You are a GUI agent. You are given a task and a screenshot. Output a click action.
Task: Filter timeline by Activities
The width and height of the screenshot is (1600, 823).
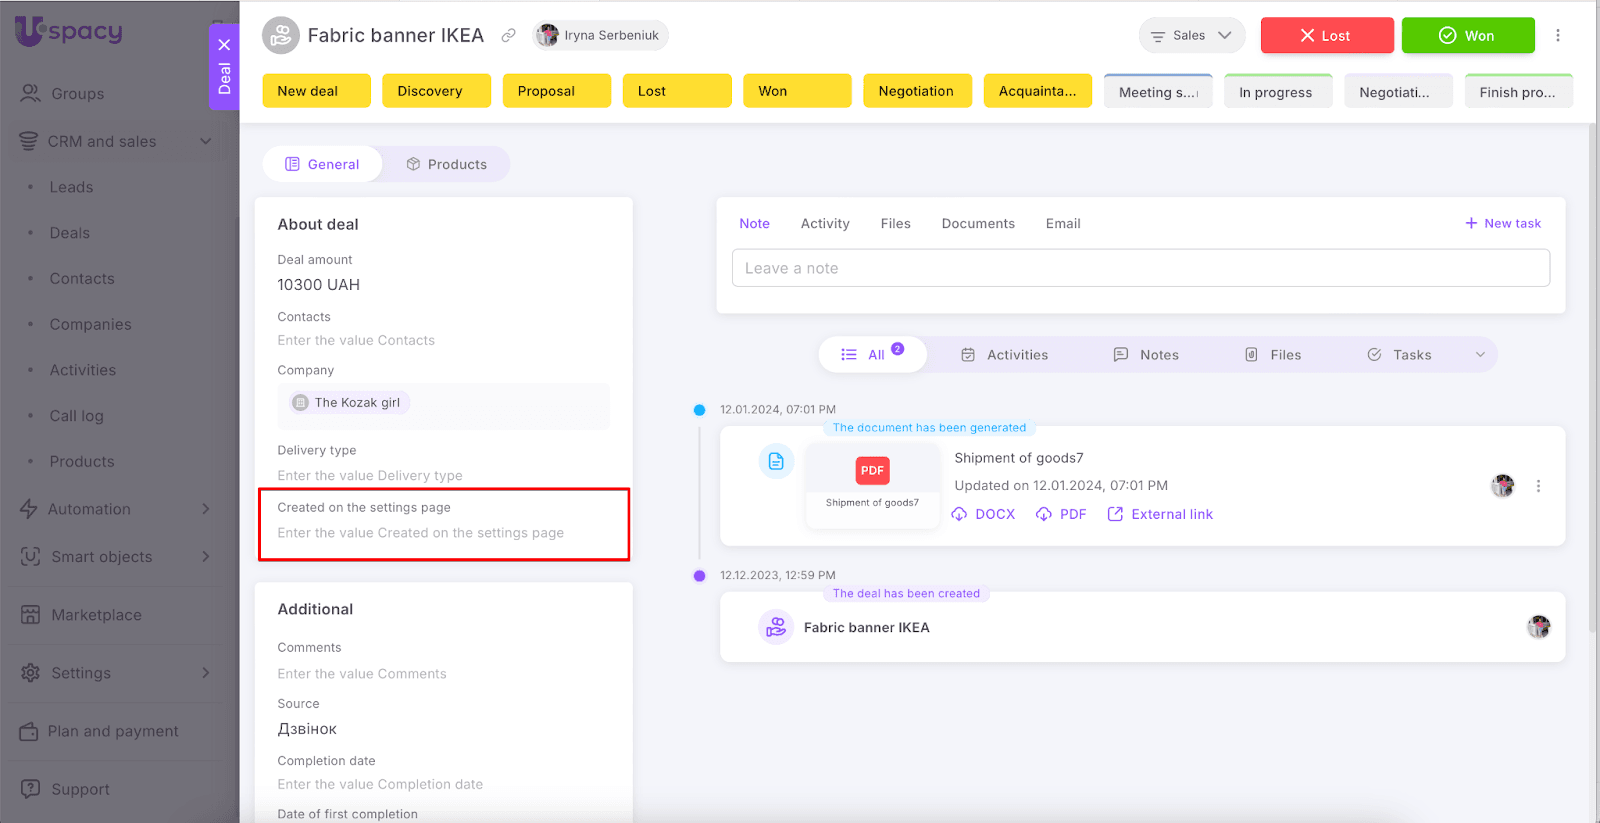pos(1005,355)
